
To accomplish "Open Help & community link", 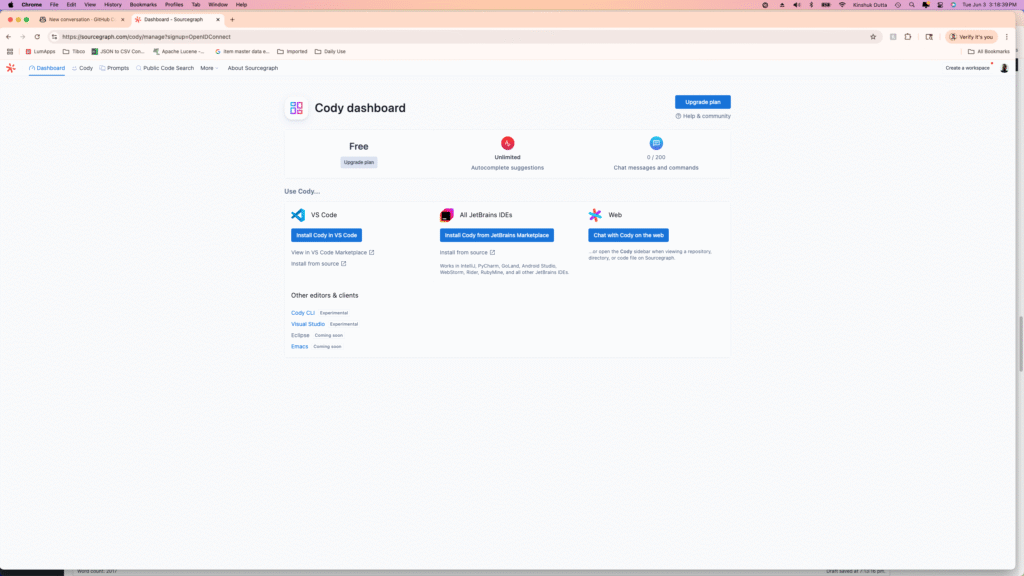I will 703,116.
